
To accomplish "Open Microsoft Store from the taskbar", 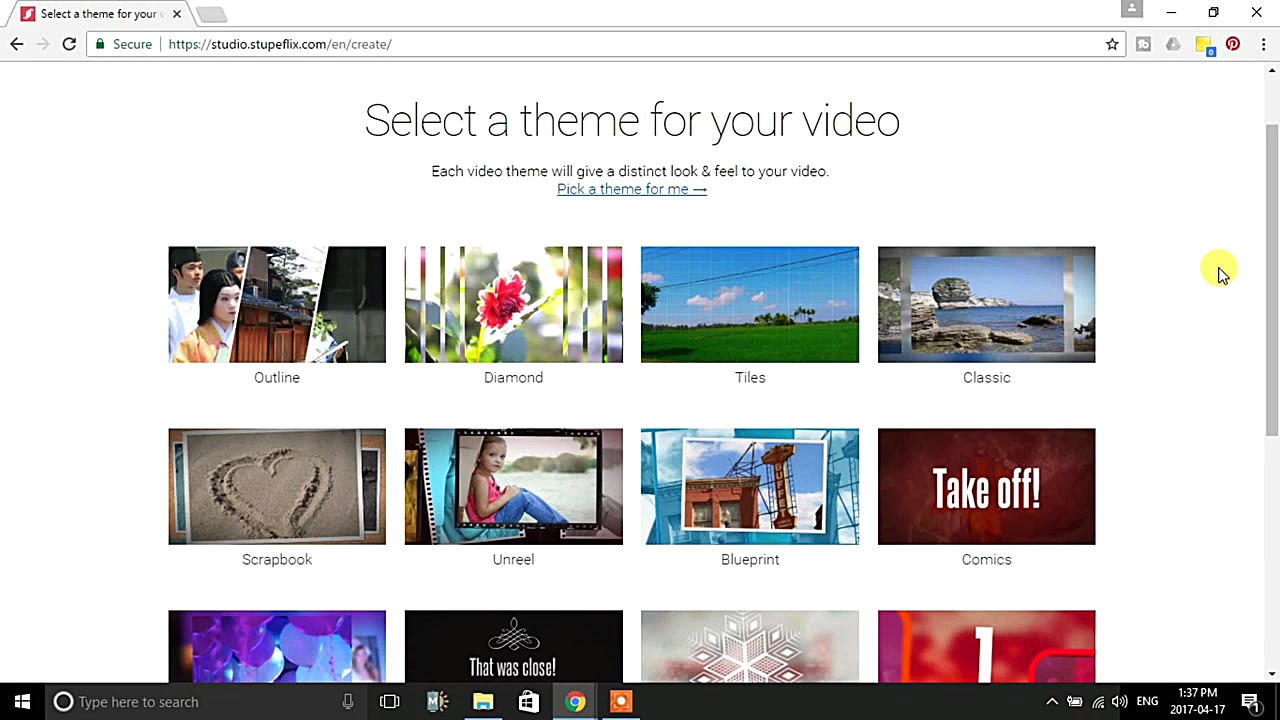I will 529,702.
